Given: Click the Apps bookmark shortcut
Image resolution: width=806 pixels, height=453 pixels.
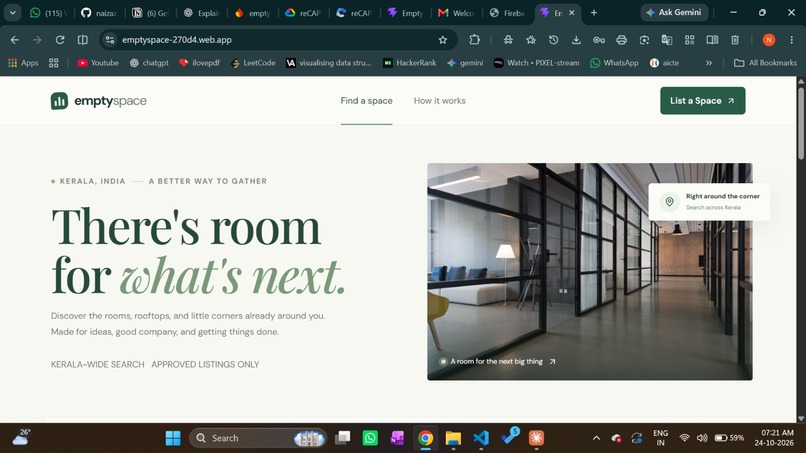Looking at the screenshot, I should pos(23,63).
